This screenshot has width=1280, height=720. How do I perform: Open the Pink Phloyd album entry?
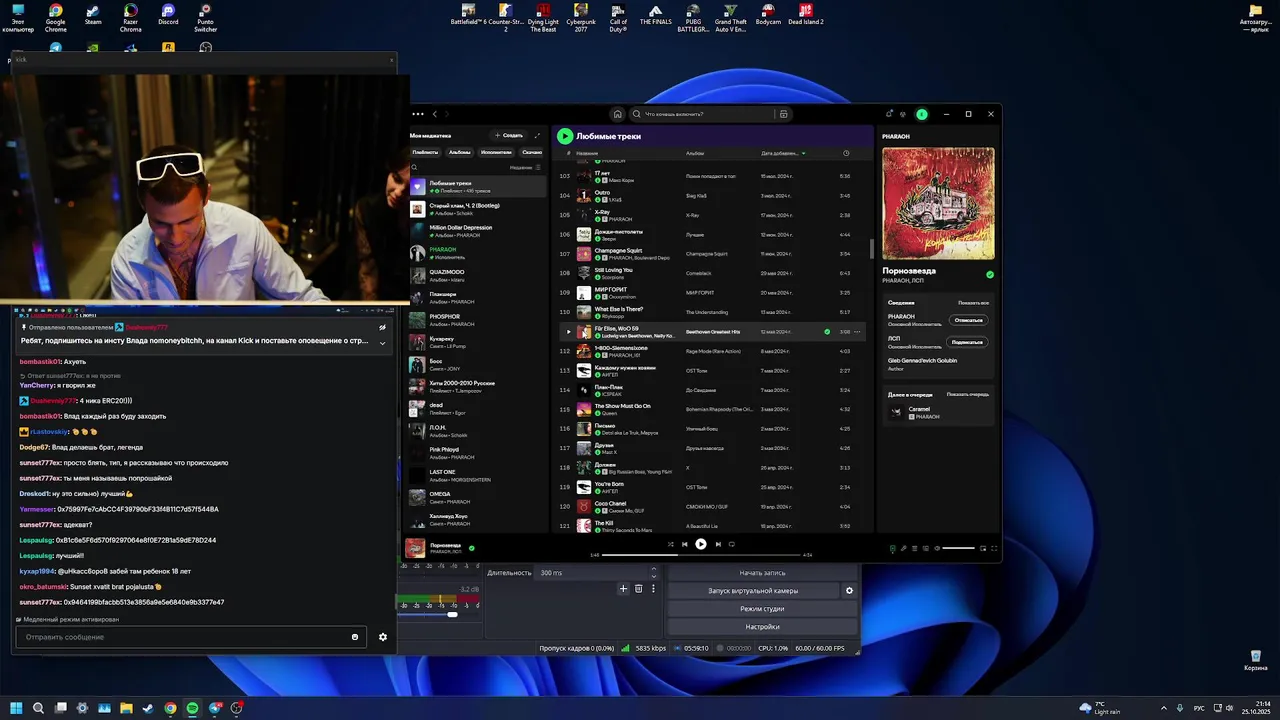tap(478, 453)
